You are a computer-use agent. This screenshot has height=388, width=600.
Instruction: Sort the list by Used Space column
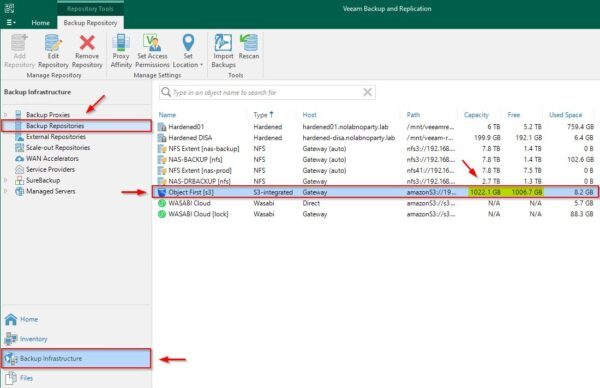click(x=566, y=115)
